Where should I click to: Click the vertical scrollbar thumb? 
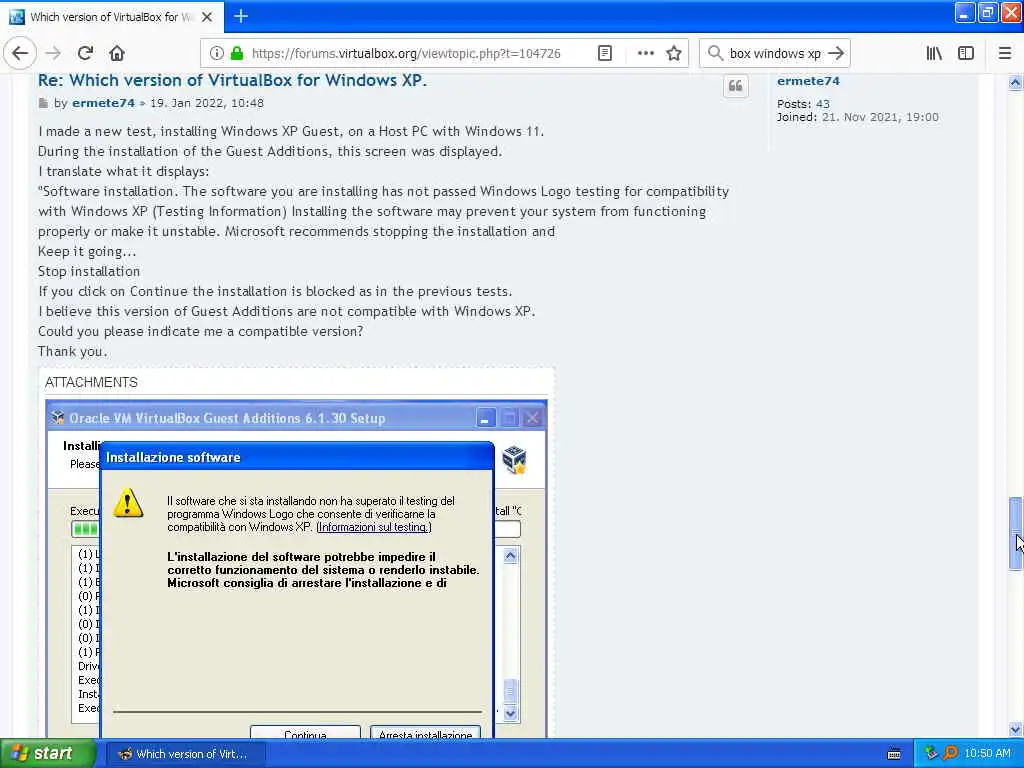(x=1015, y=534)
